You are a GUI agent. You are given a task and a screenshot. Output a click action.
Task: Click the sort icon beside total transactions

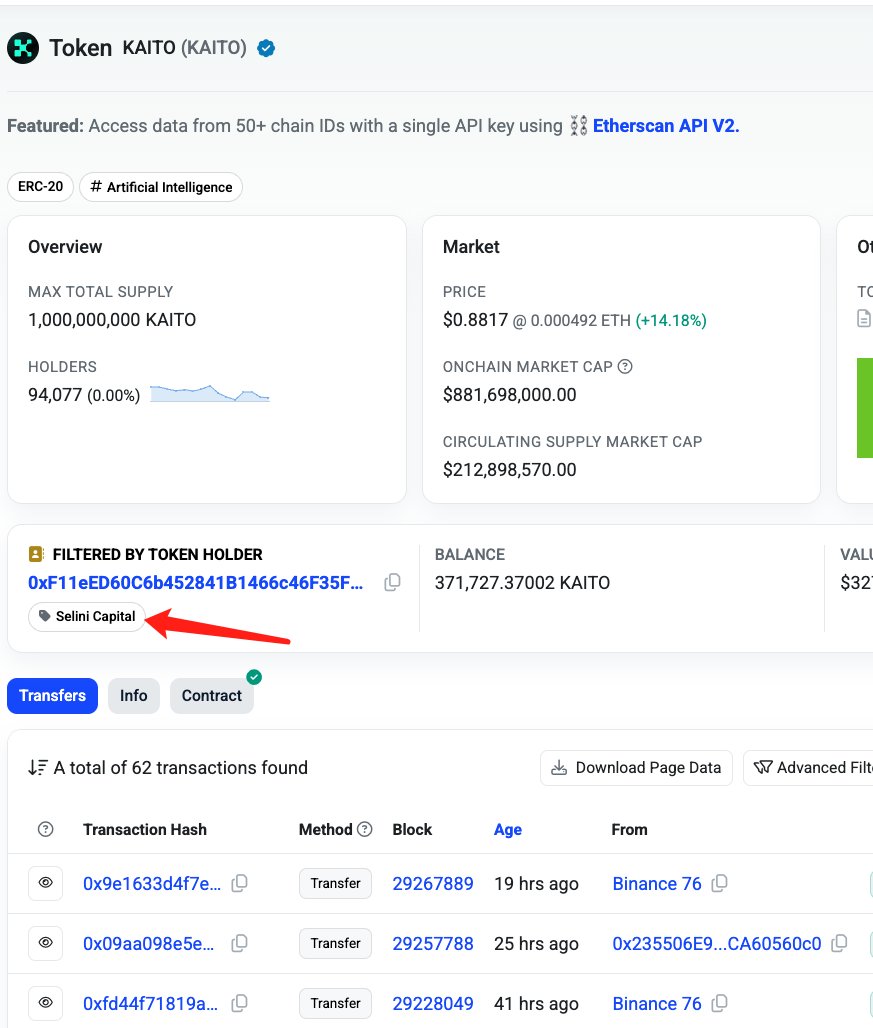pyautogui.click(x=38, y=767)
